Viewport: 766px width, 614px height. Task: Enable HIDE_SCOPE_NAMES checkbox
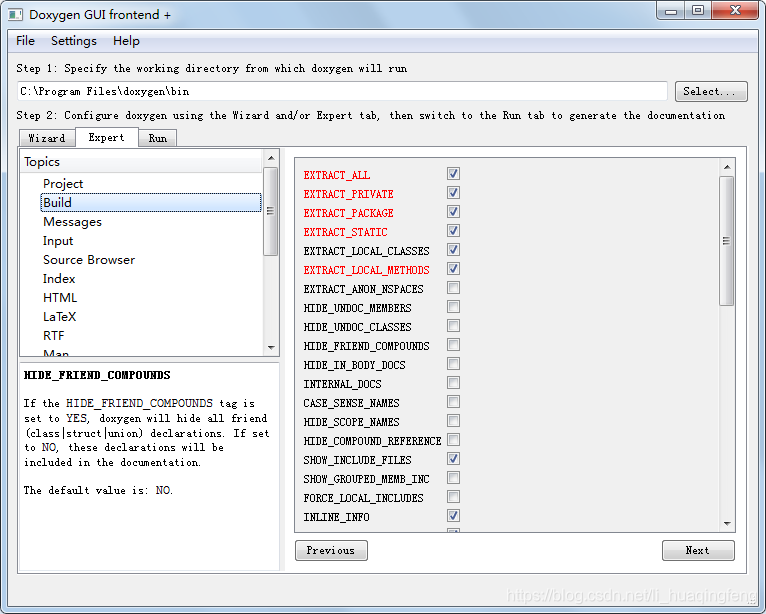453,421
